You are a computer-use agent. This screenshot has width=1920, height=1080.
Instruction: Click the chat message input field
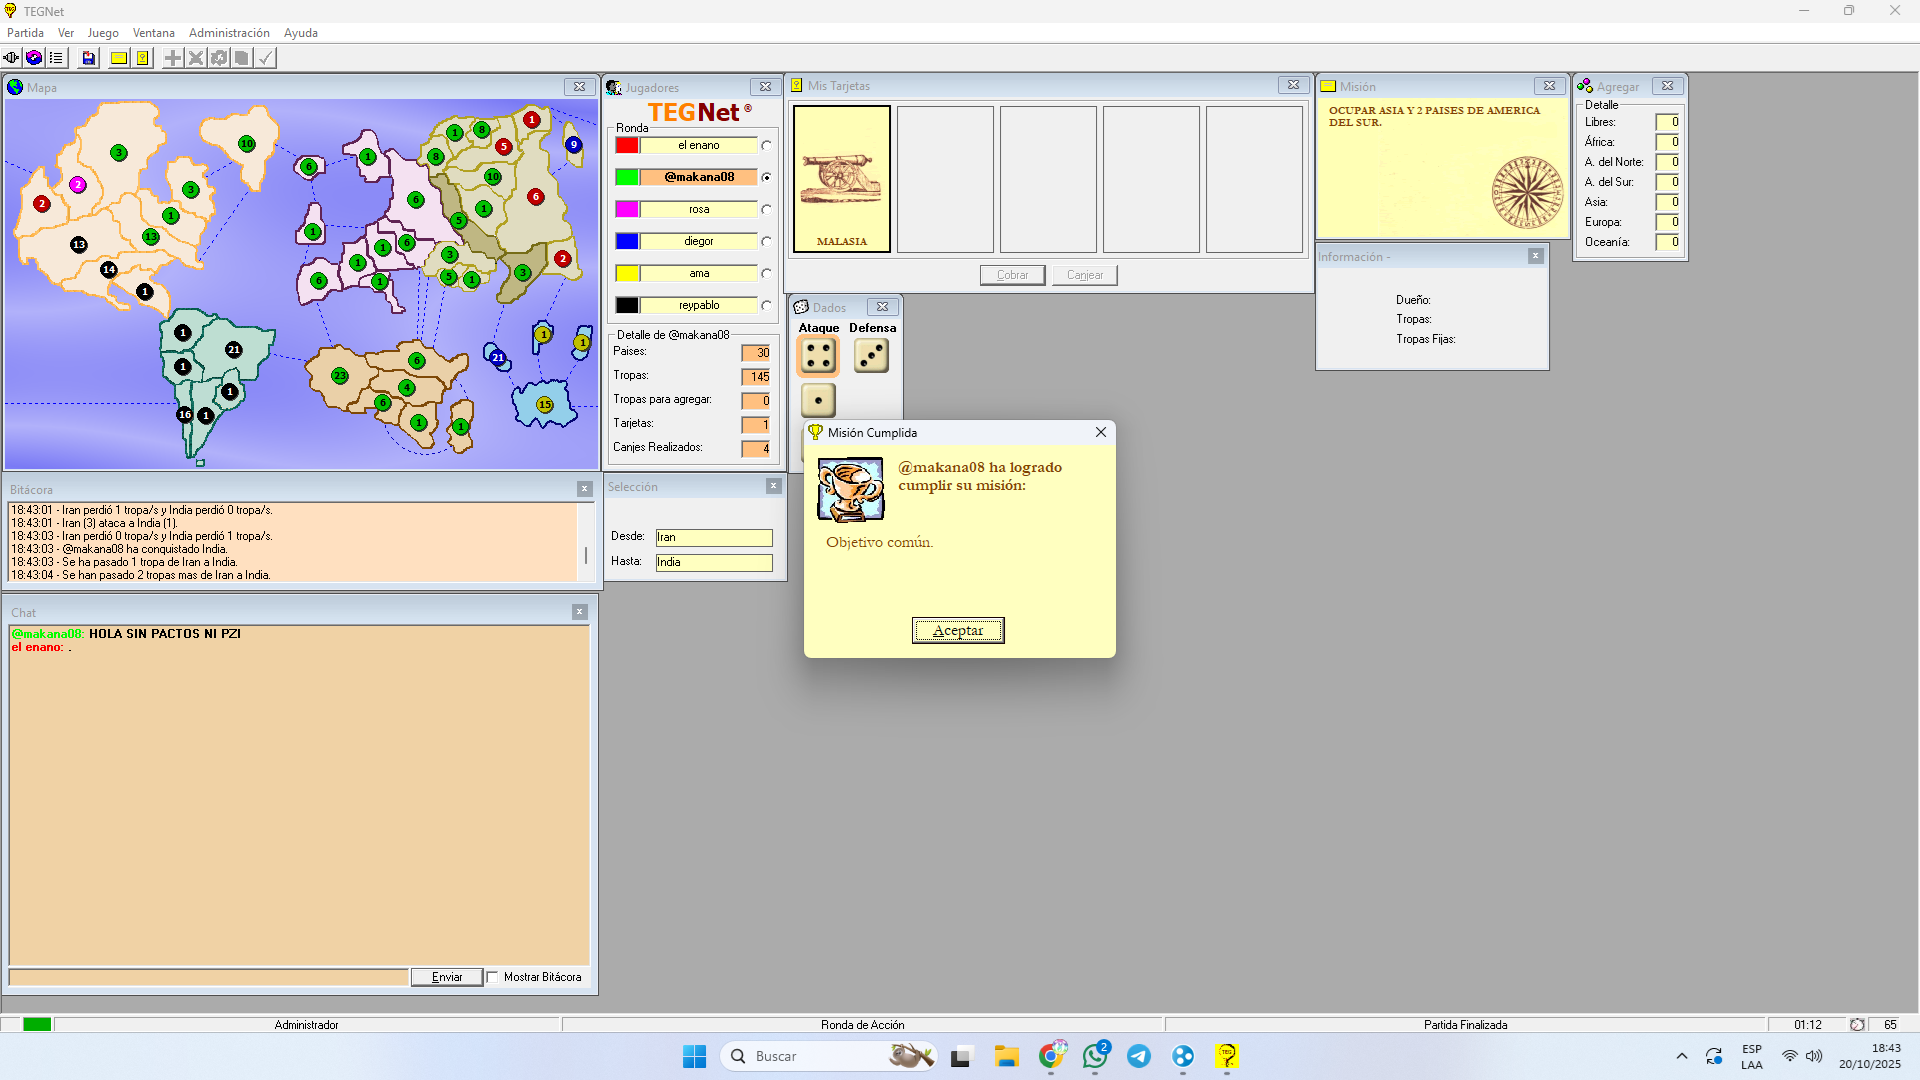208,977
